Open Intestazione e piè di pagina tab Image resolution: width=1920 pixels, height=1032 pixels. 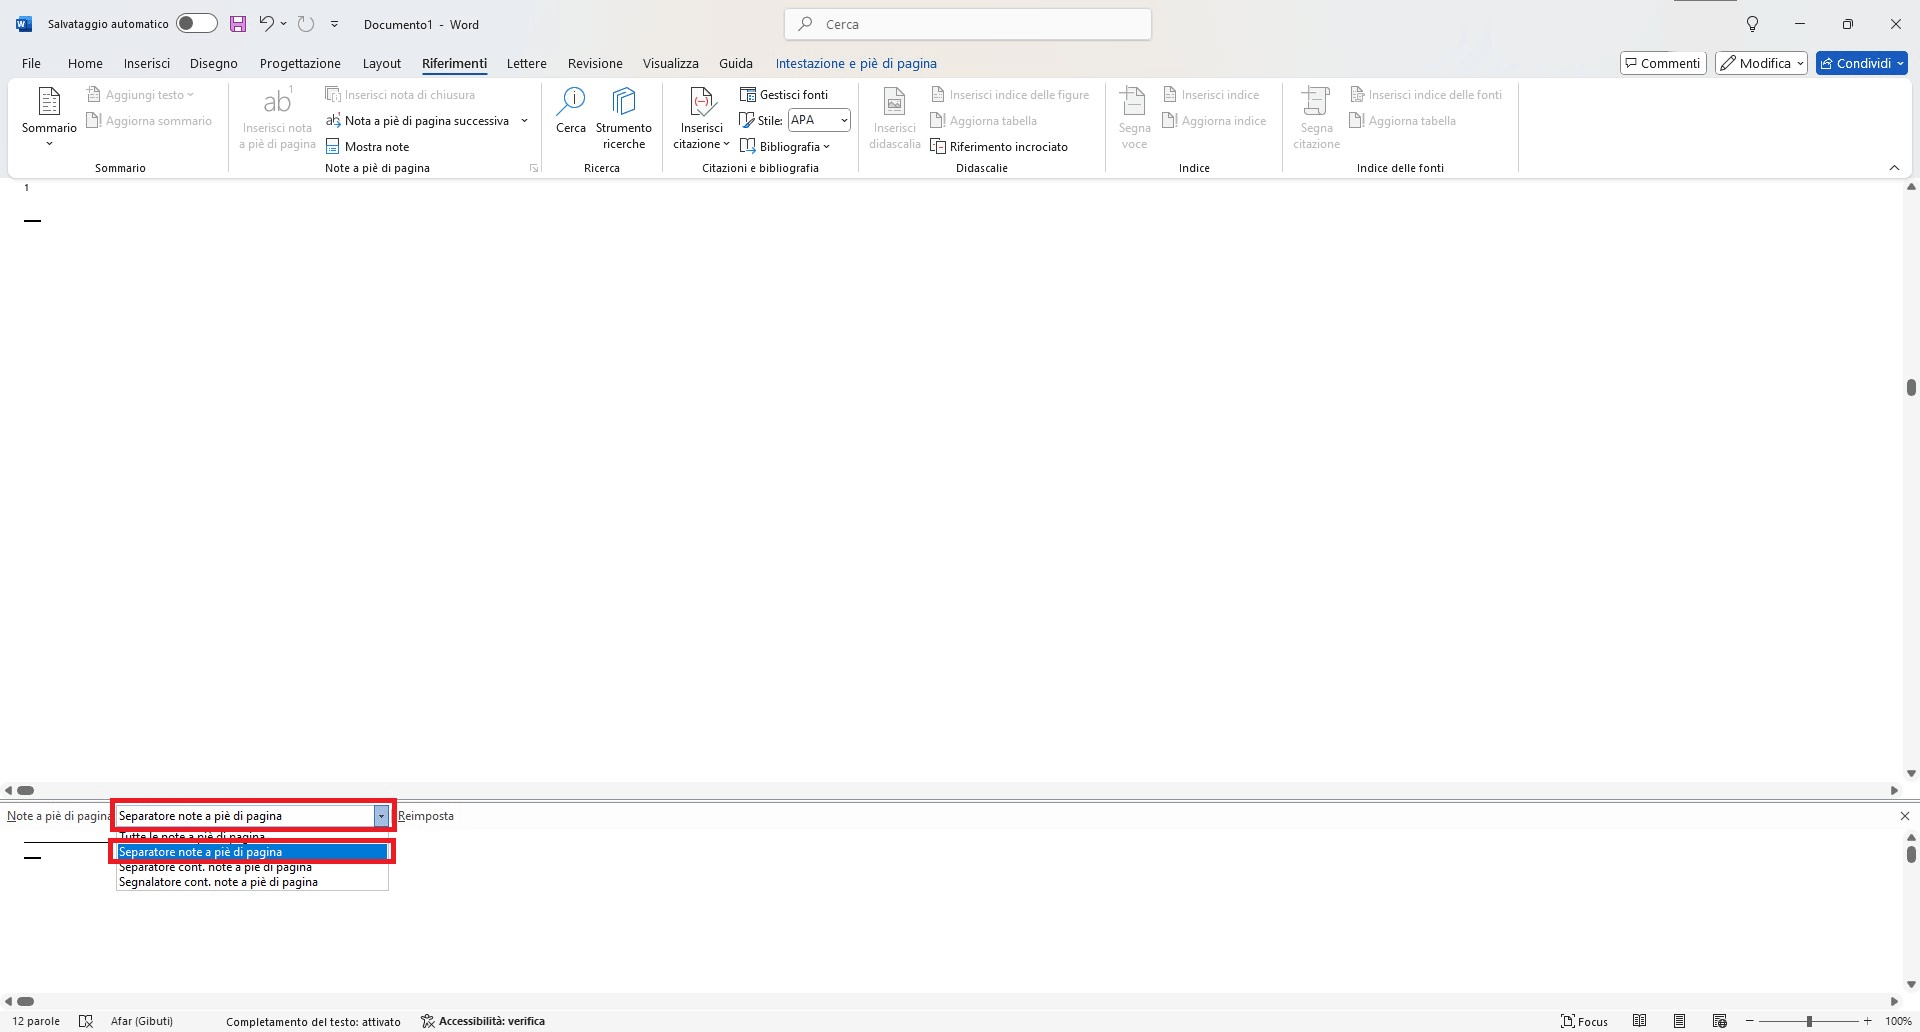856,63
